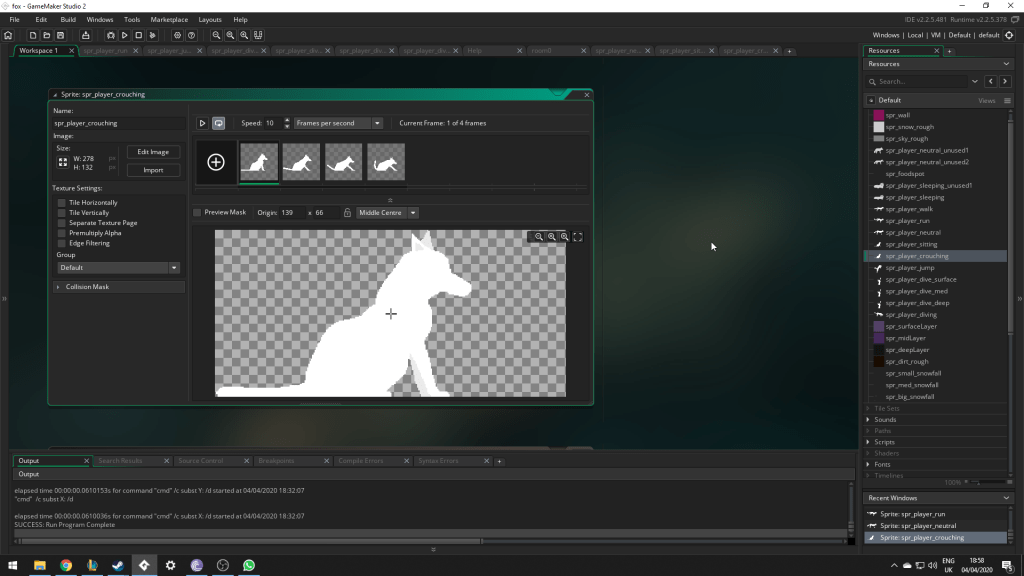The height and width of the screenshot is (576, 1024).
Task: Open the Build menu
Action: (68, 19)
